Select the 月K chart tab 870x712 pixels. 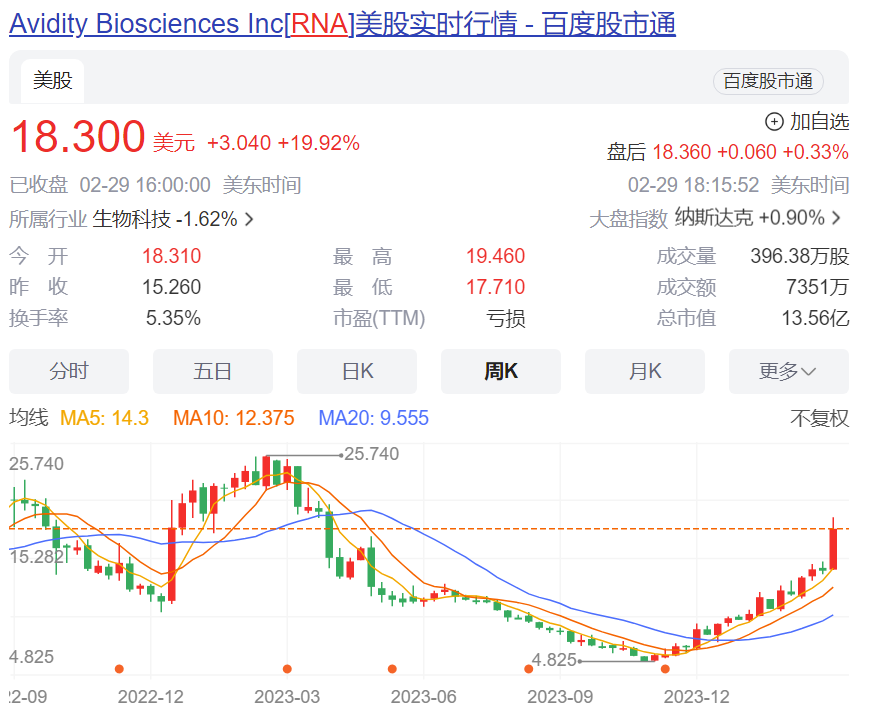(645, 372)
